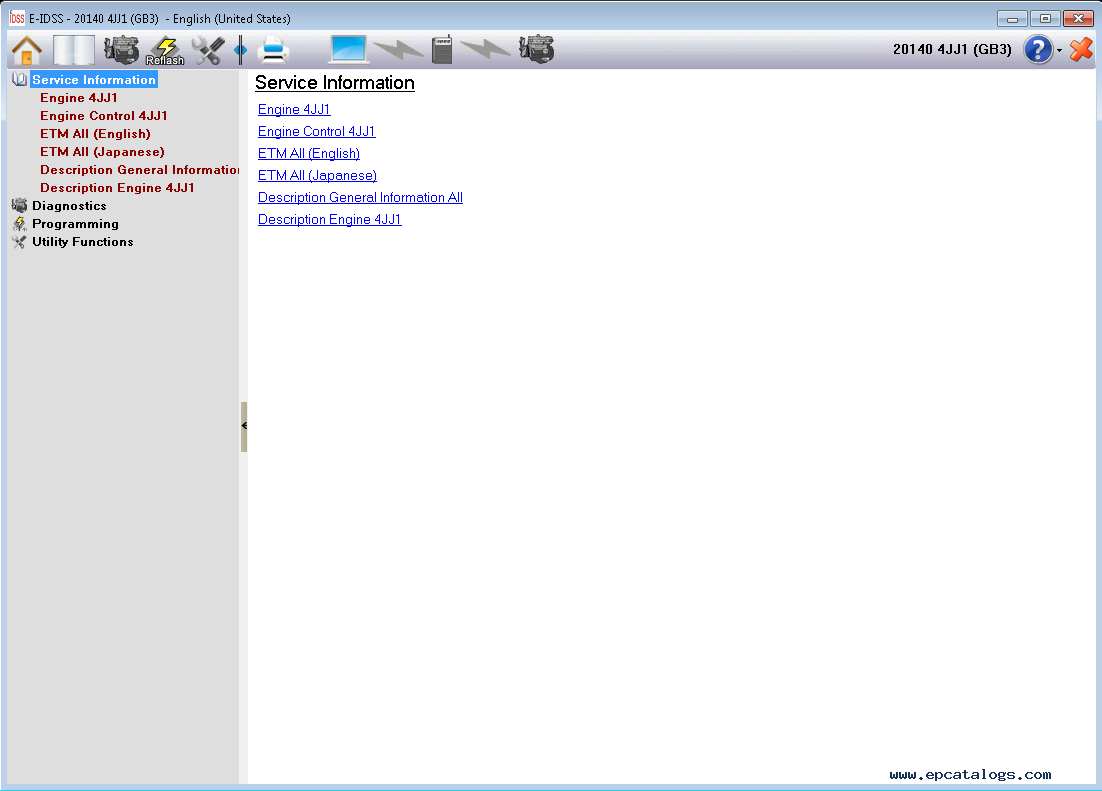This screenshot has height=791, width=1102.
Task: Click the Service Information page heading
Action: pyautogui.click(x=335, y=83)
